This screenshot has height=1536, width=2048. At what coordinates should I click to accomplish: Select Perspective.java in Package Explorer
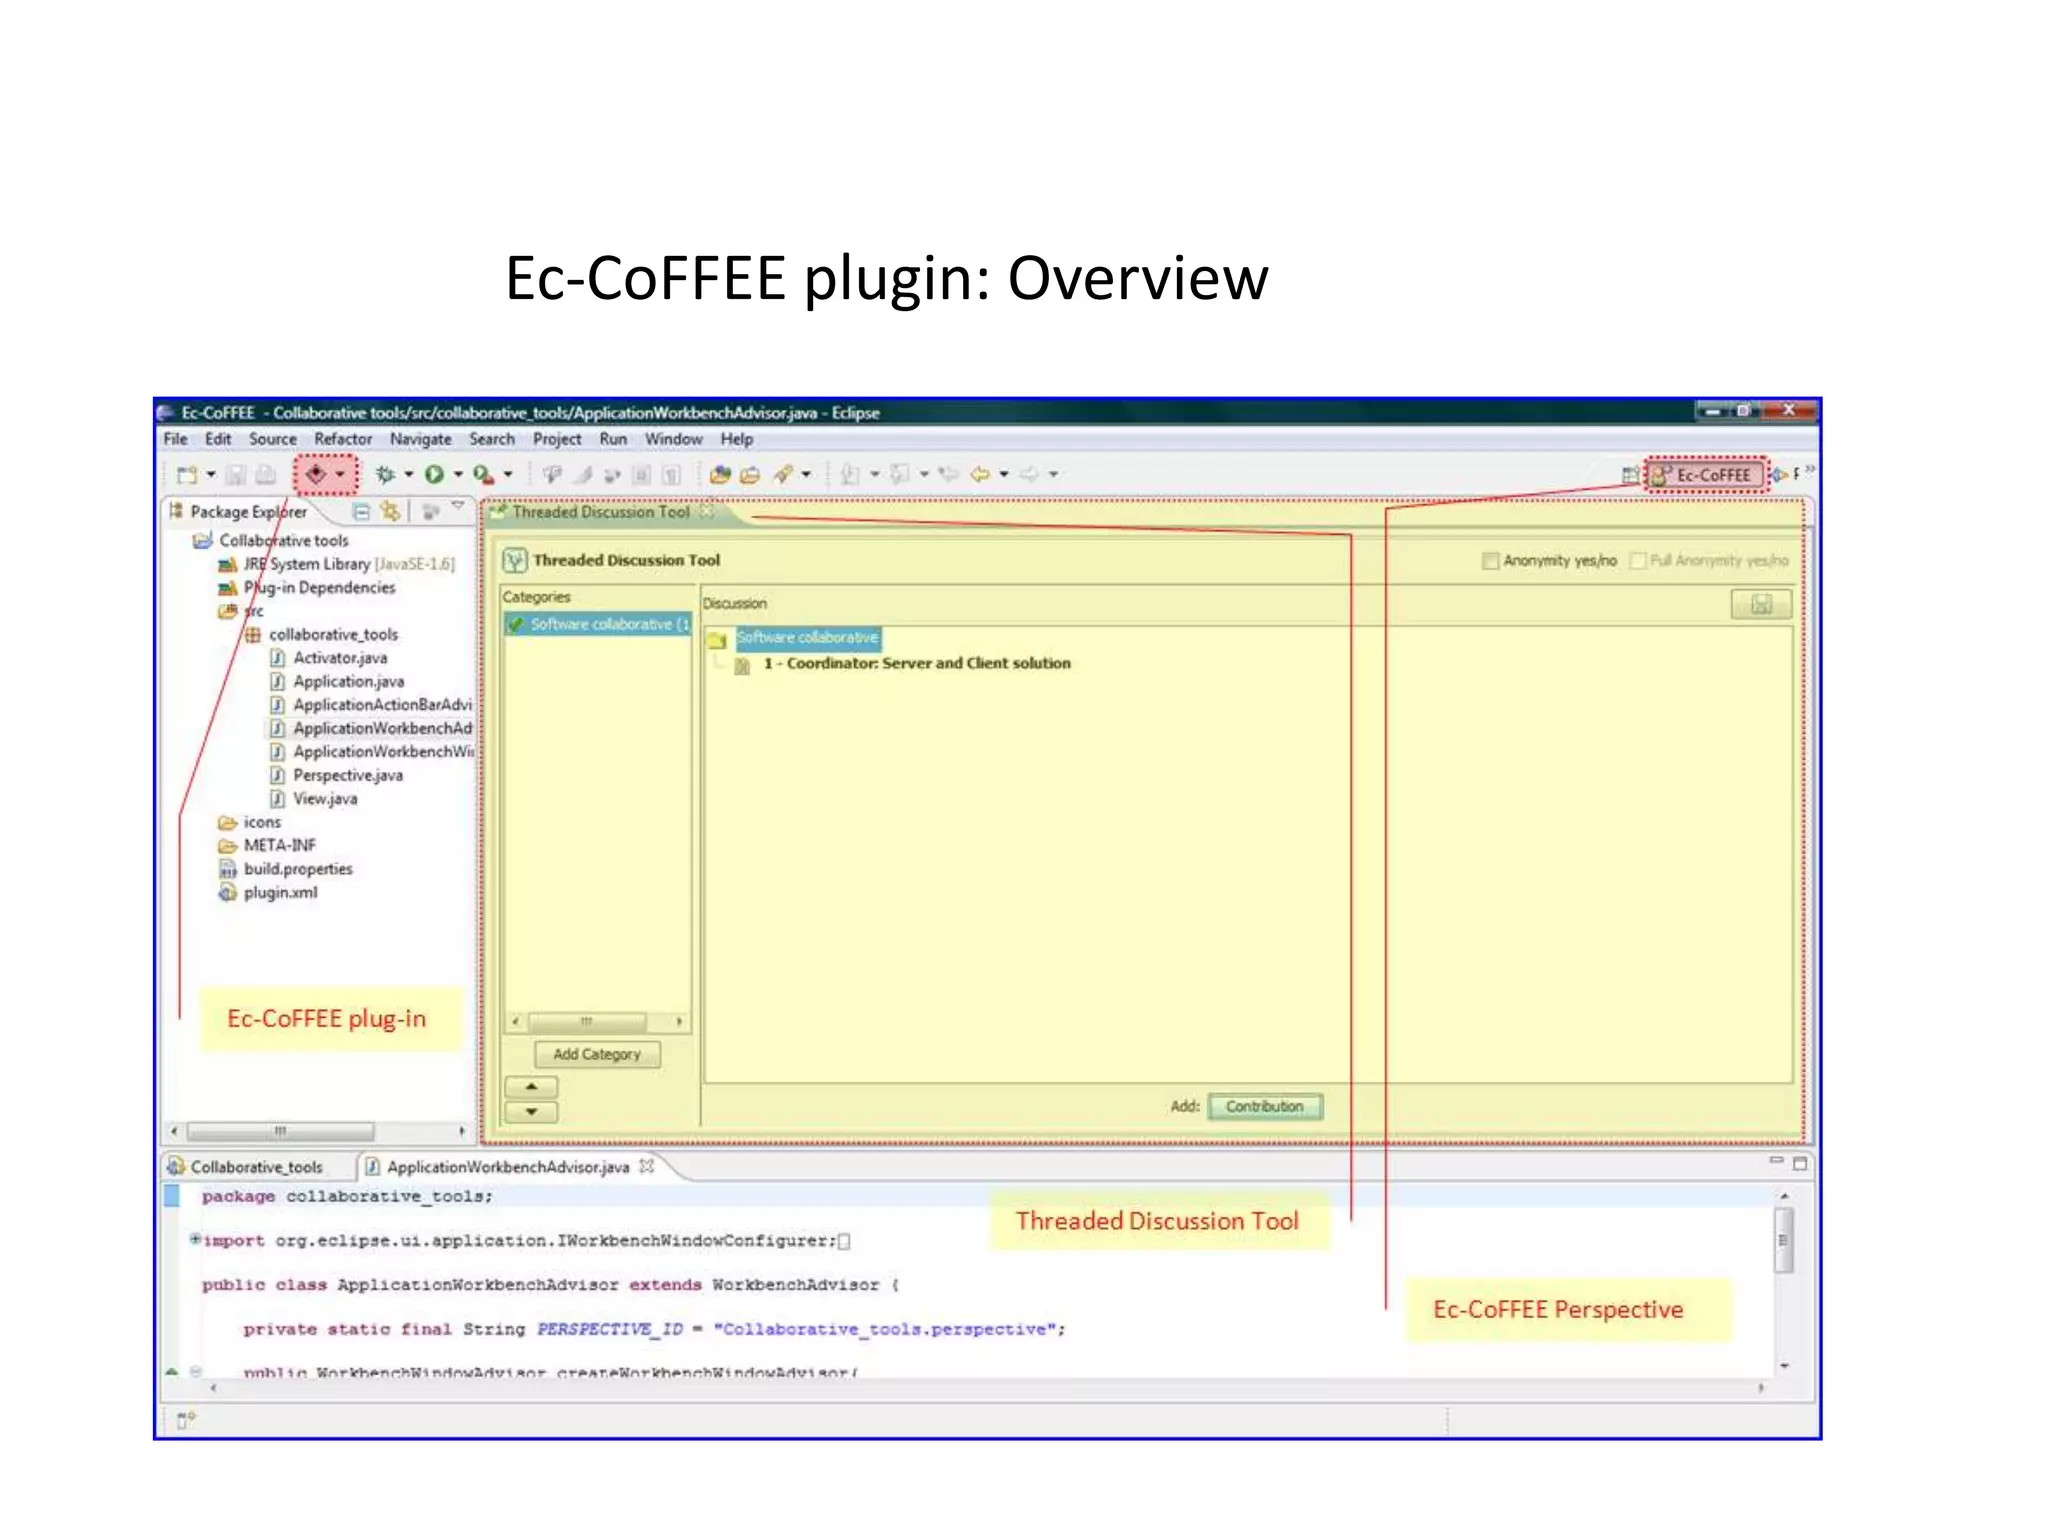click(347, 775)
